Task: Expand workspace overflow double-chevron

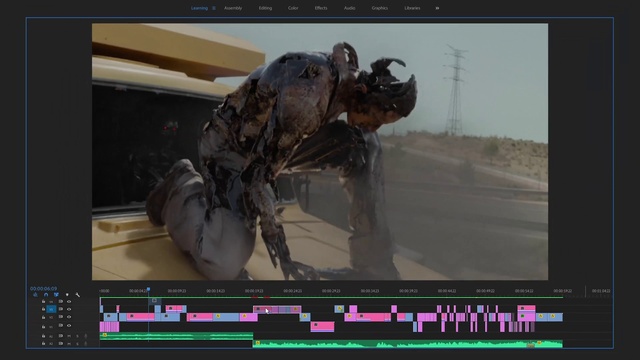Action: click(437, 8)
